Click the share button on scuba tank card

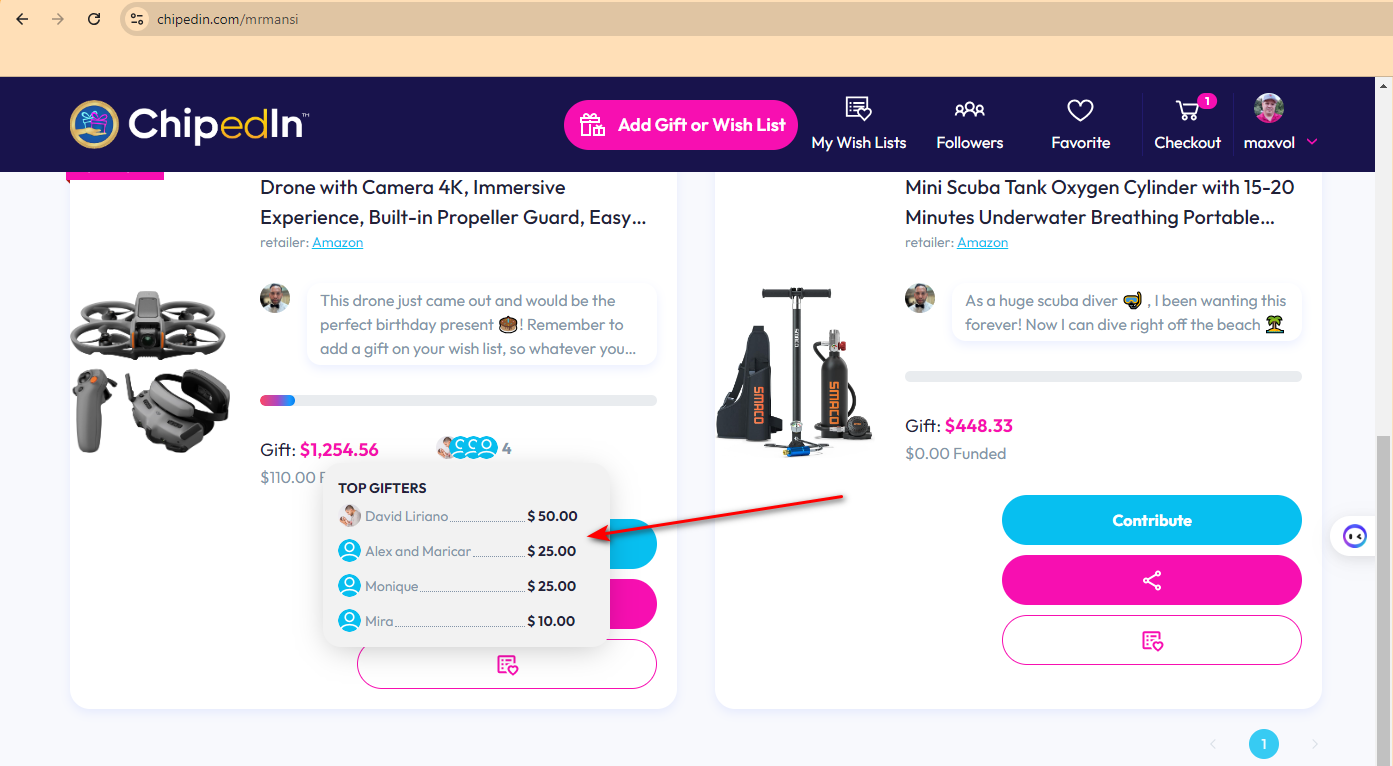(1152, 580)
